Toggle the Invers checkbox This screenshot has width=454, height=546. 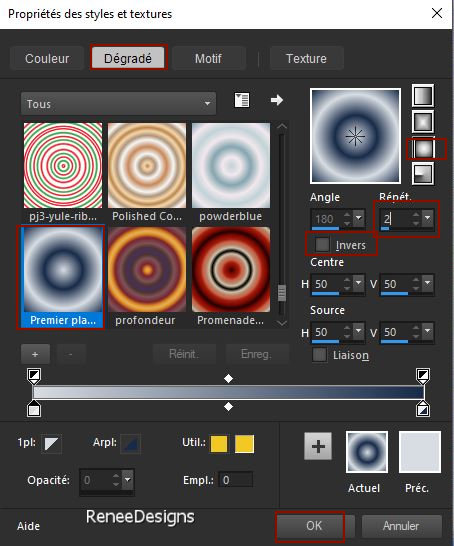pyautogui.click(x=322, y=244)
